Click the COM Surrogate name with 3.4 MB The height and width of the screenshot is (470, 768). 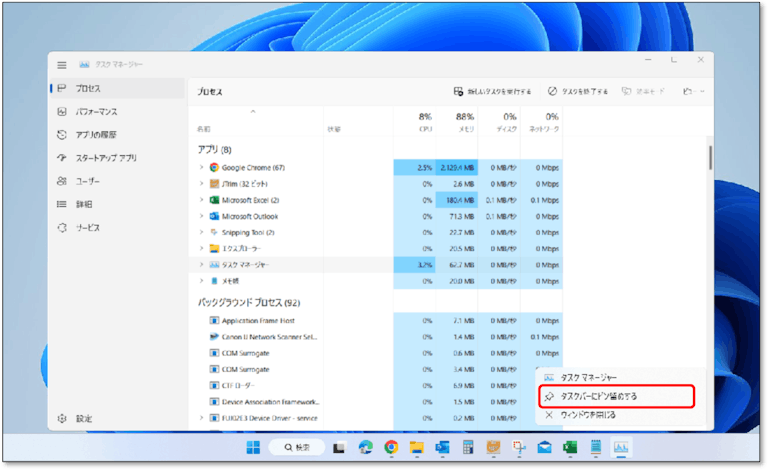245,369
